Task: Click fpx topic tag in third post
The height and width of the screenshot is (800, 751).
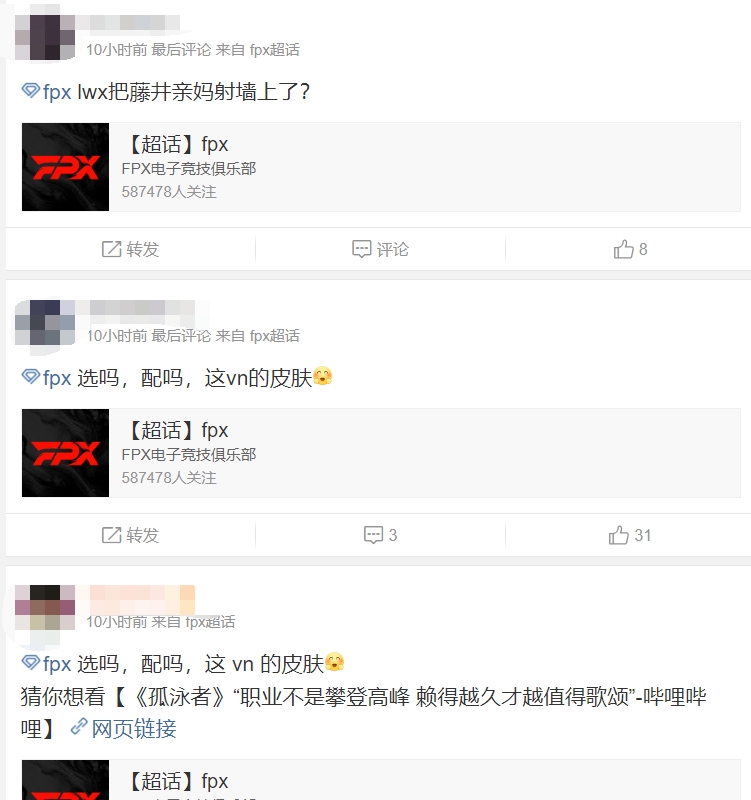Action: [57, 664]
